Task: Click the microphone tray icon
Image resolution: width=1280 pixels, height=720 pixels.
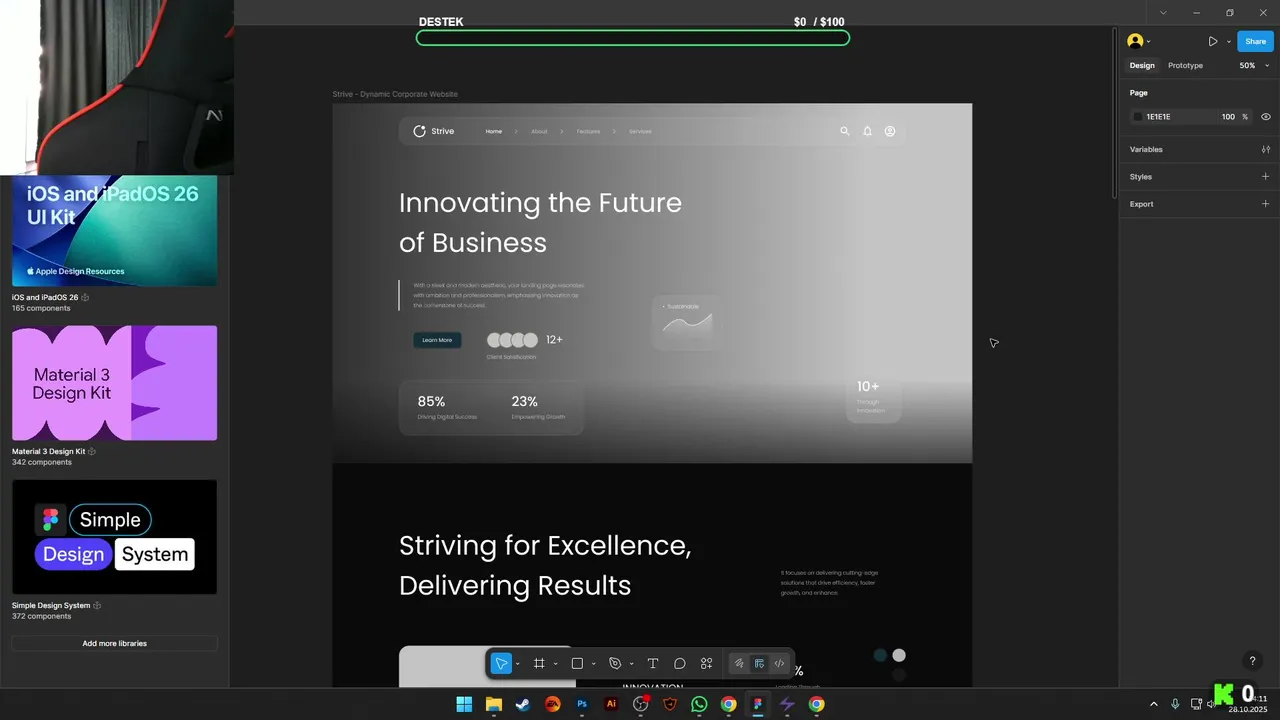Action: point(1175,704)
